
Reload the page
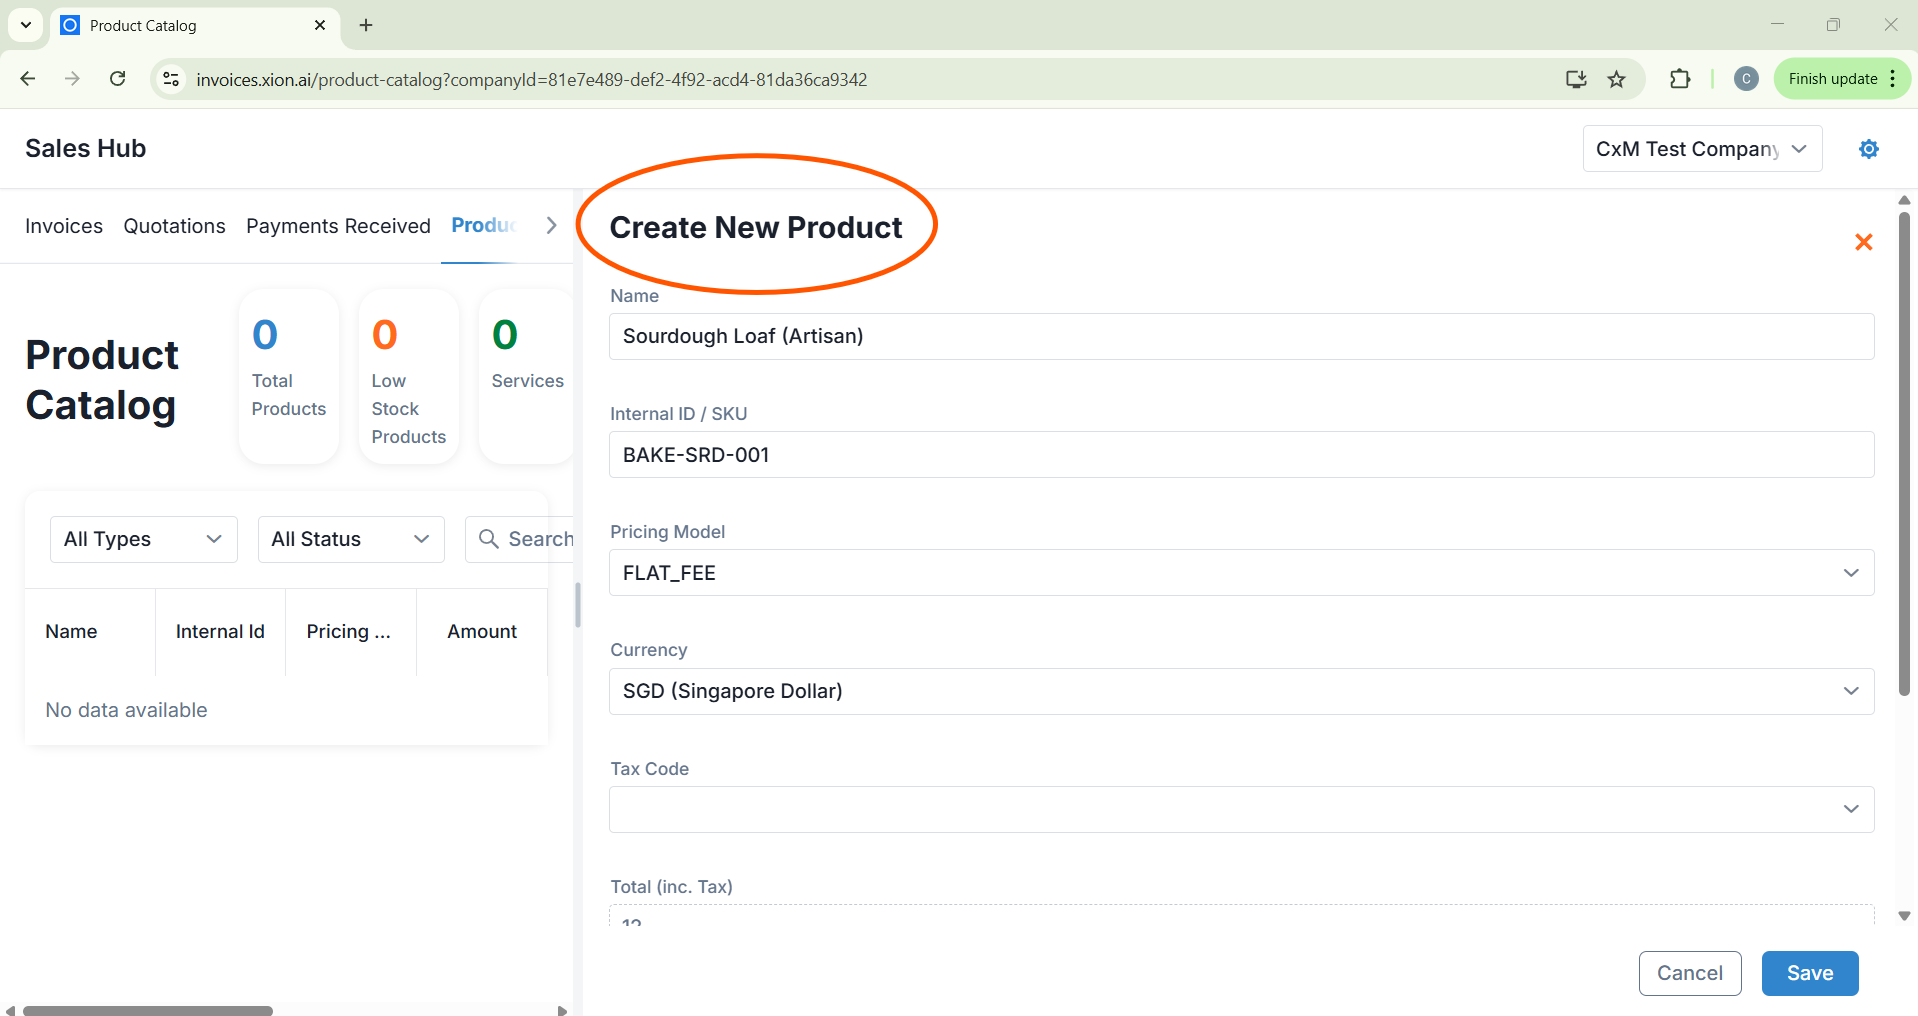tap(117, 79)
